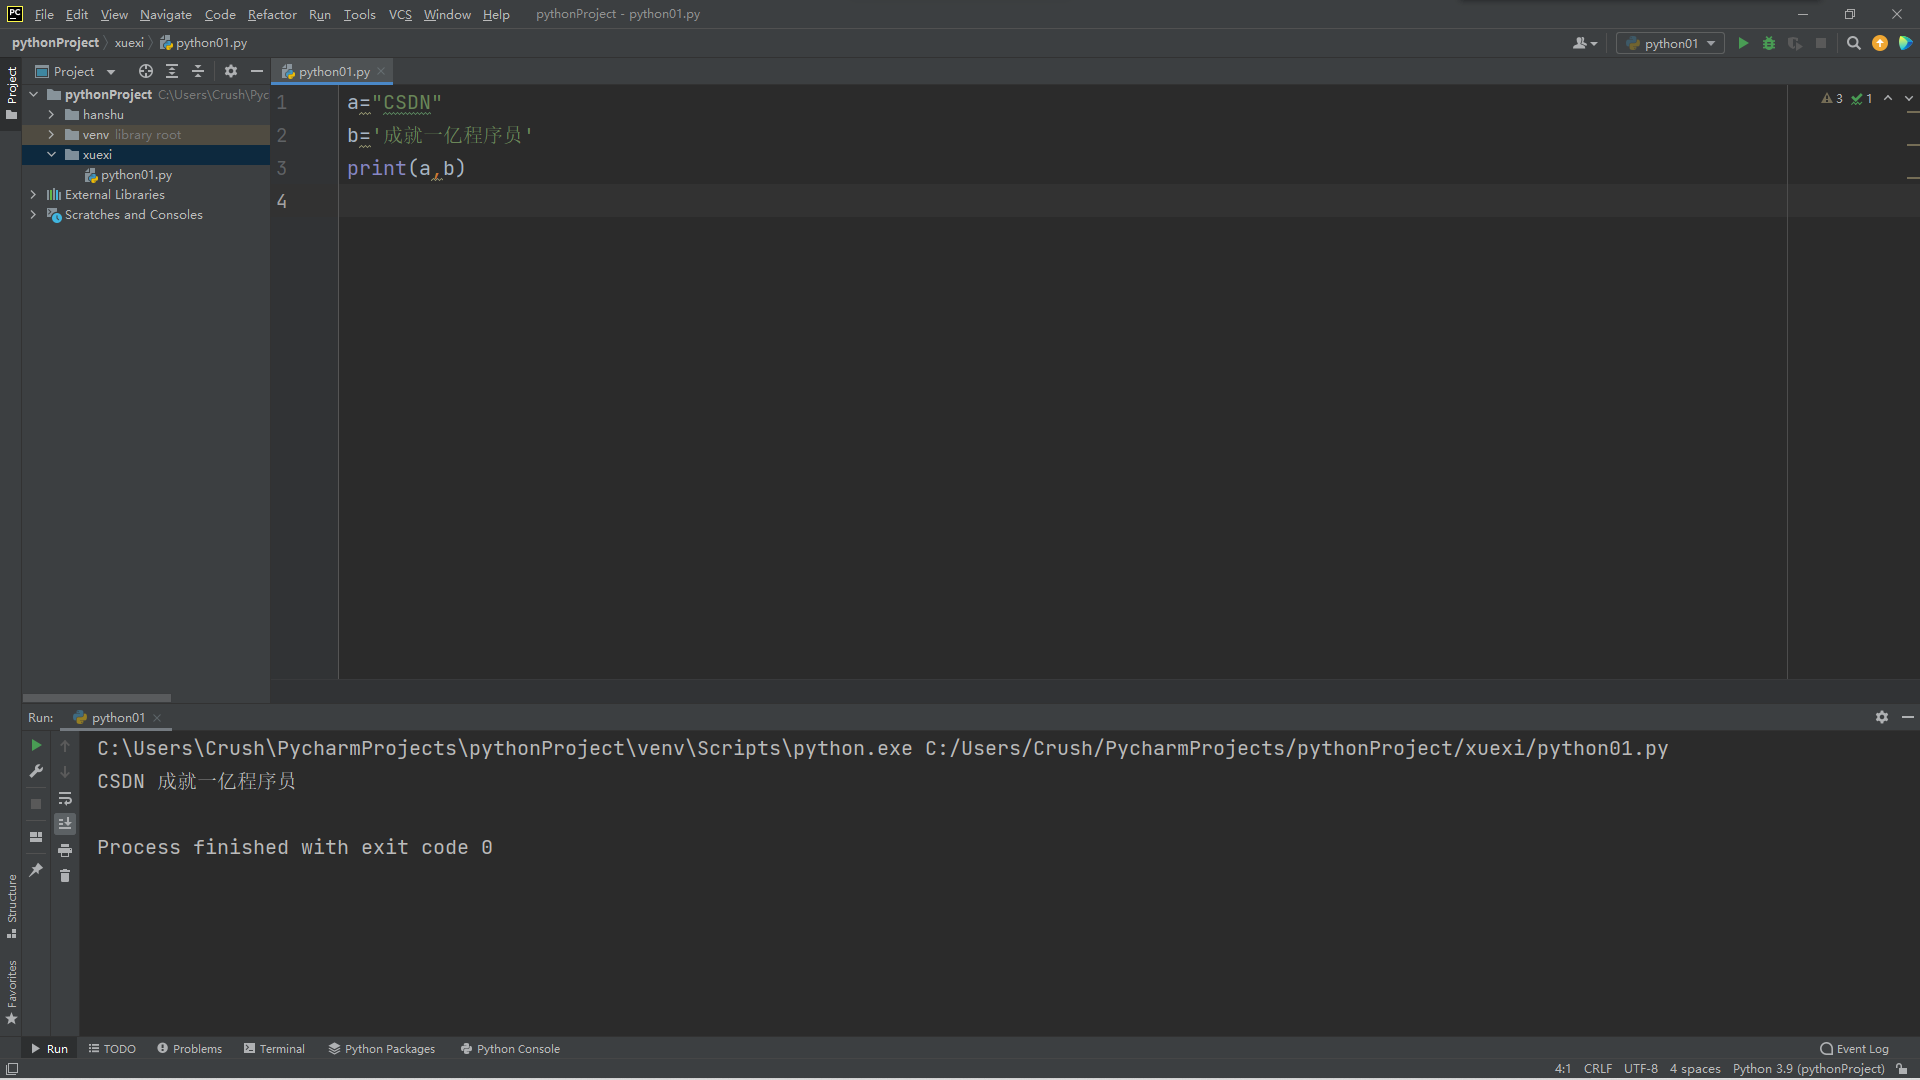Expand External Libraries node
1920x1080 pixels.
(x=33, y=194)
